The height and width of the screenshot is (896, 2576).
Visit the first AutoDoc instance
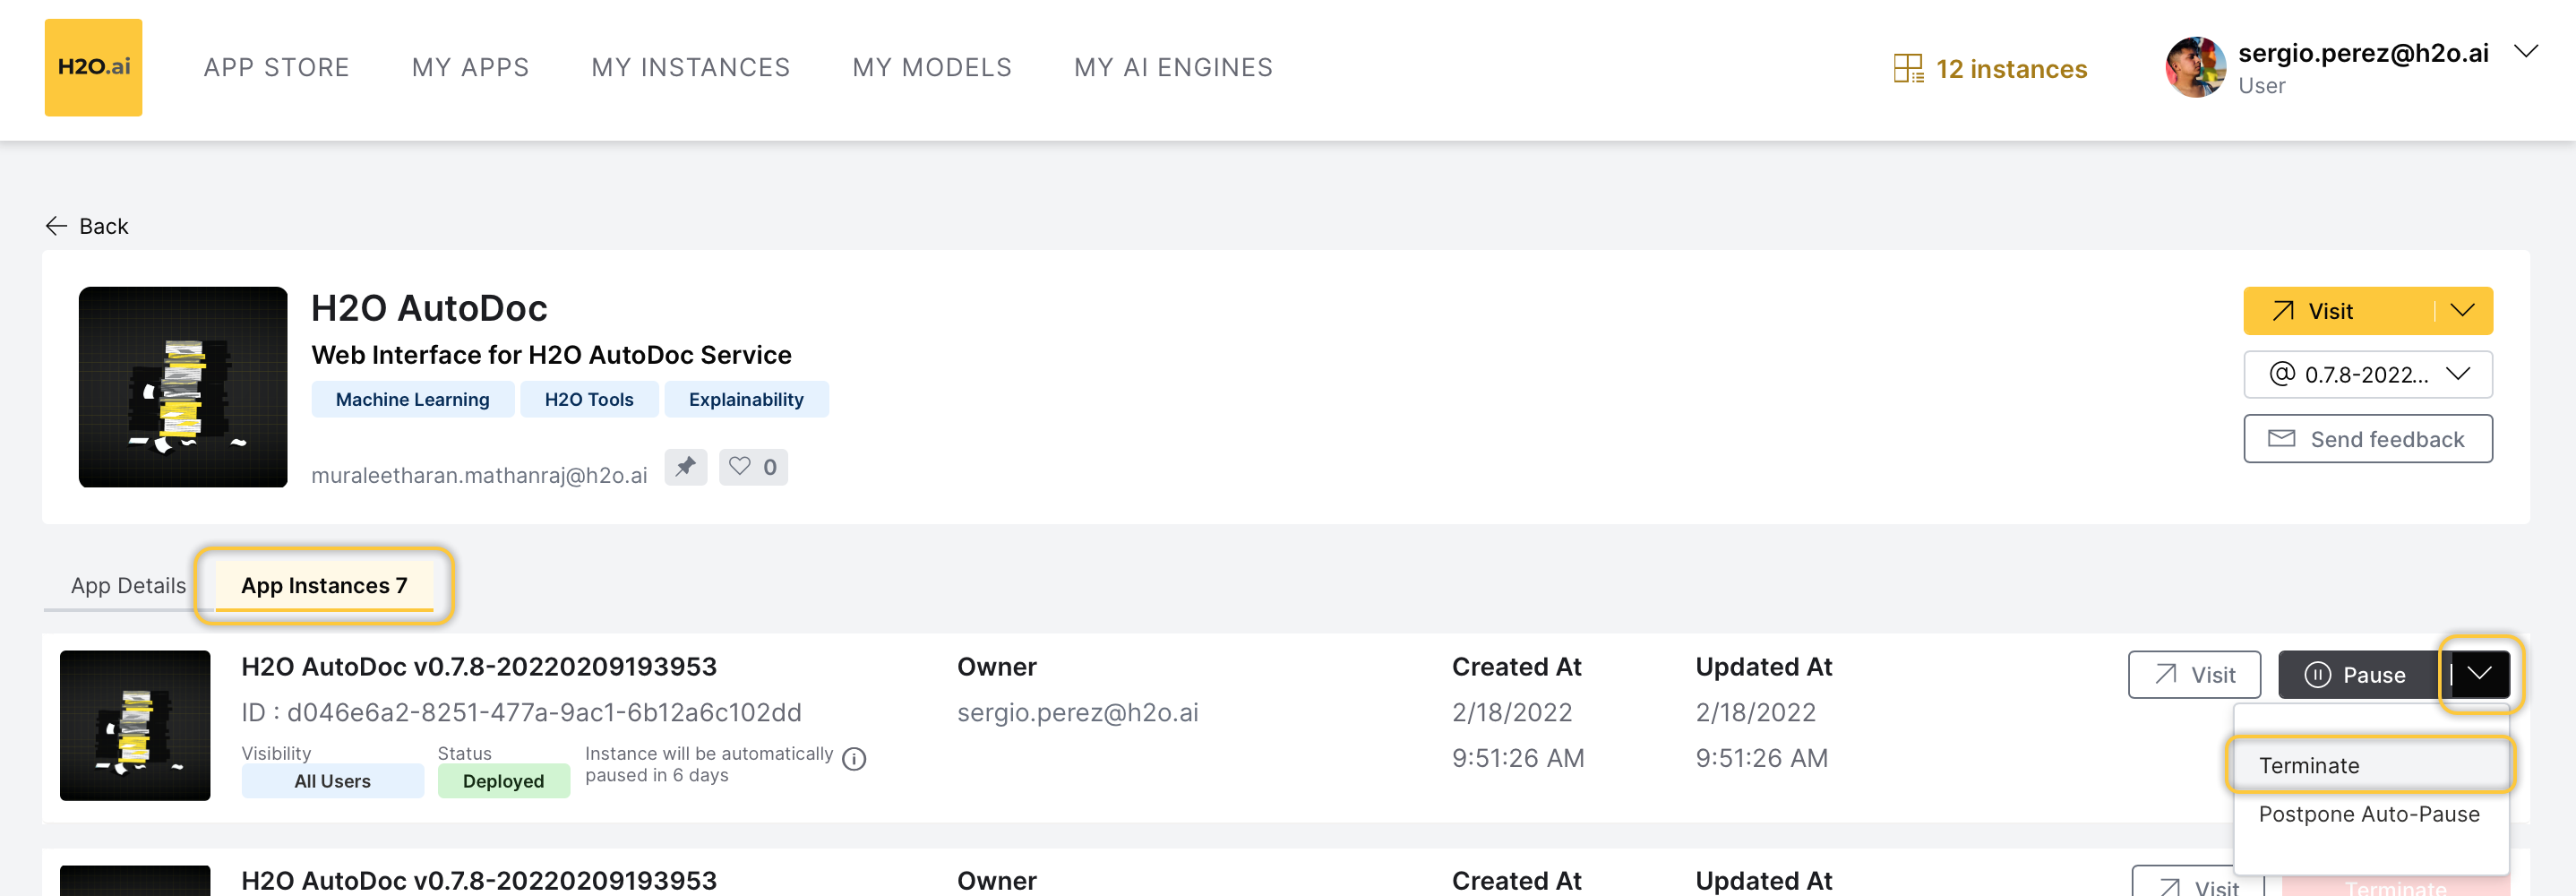(2194, 675)
